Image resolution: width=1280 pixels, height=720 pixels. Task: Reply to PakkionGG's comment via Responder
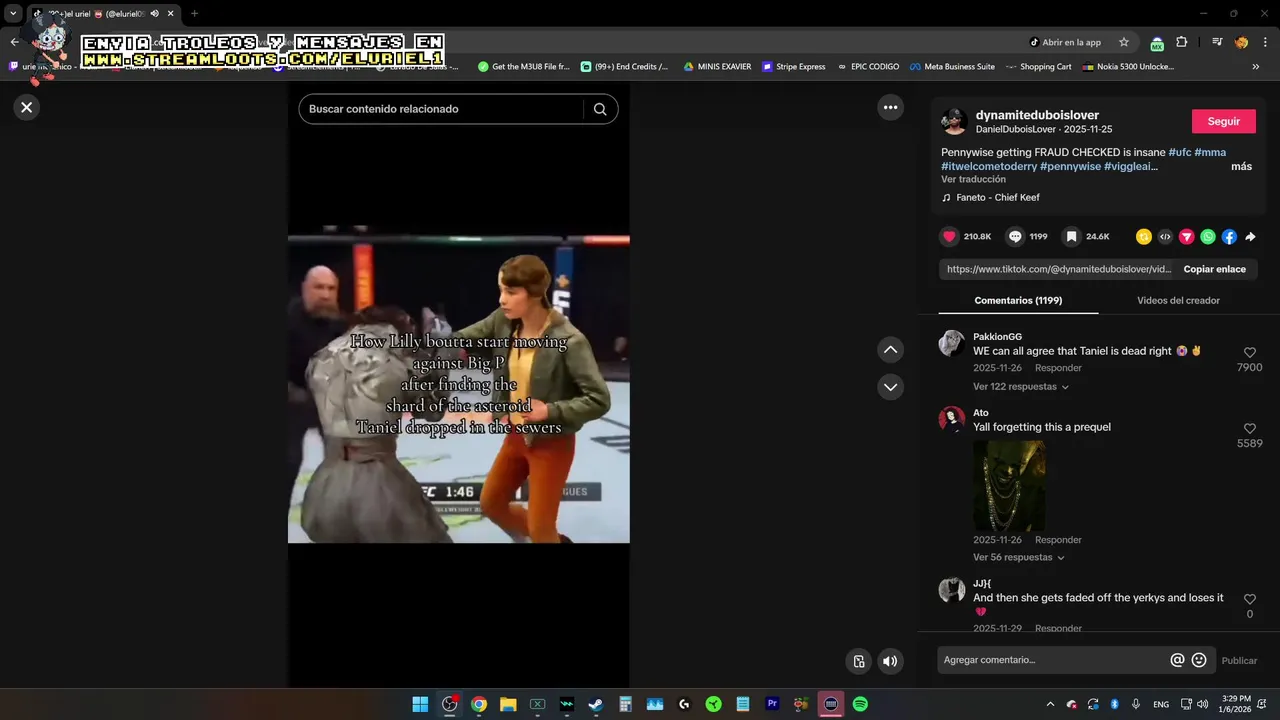pyautogui.click(x=1058, y=368)
